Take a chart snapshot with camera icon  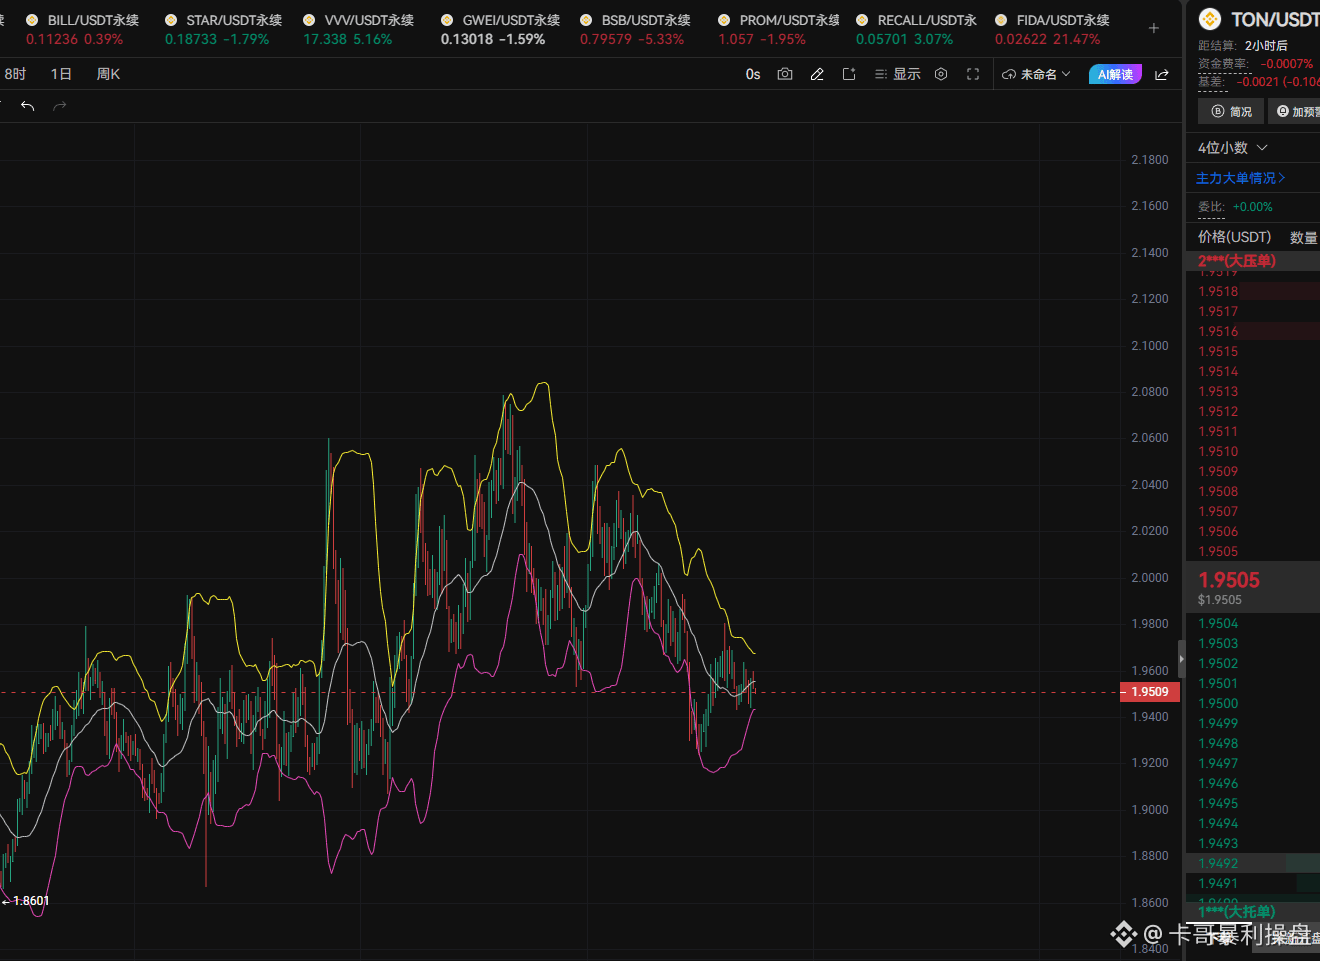[785, 74]
